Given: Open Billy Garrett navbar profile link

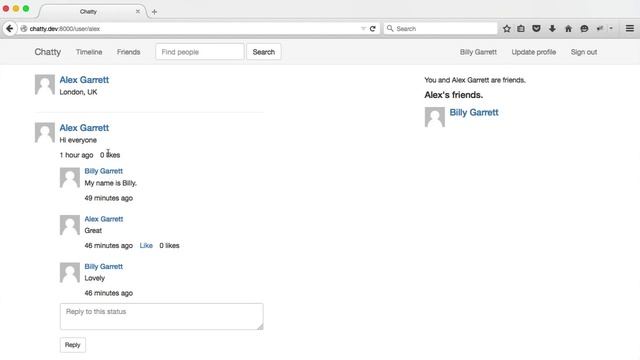Looking at the screenshot, I should 478,52.
